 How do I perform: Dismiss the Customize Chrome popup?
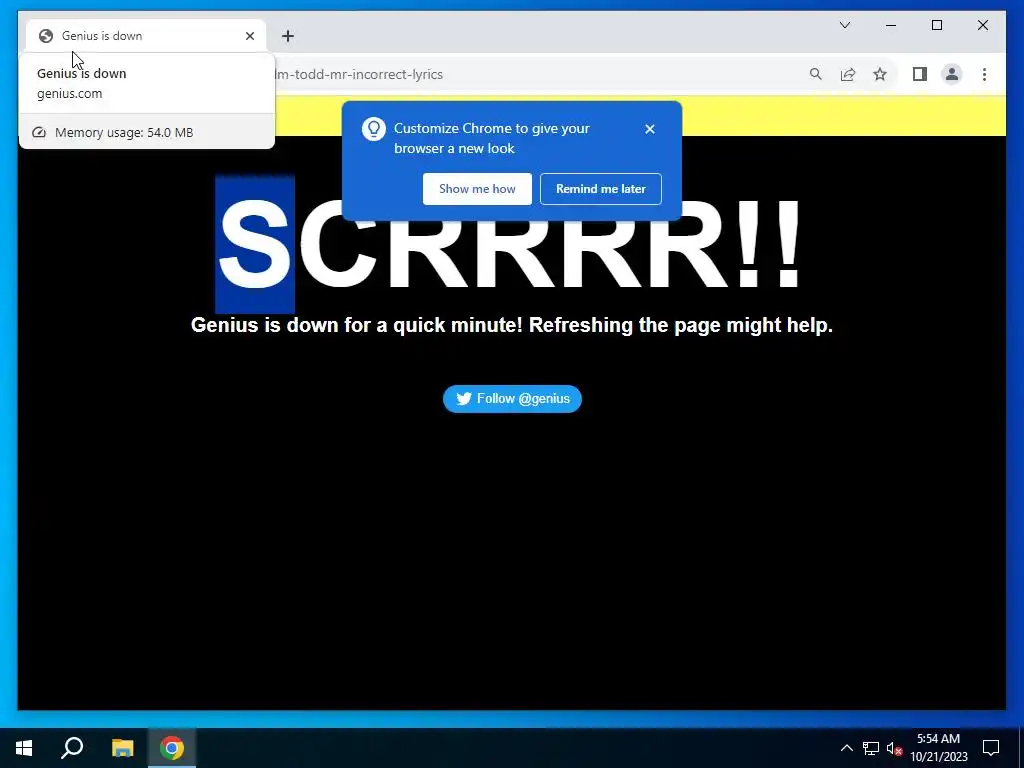pos(649,129)
